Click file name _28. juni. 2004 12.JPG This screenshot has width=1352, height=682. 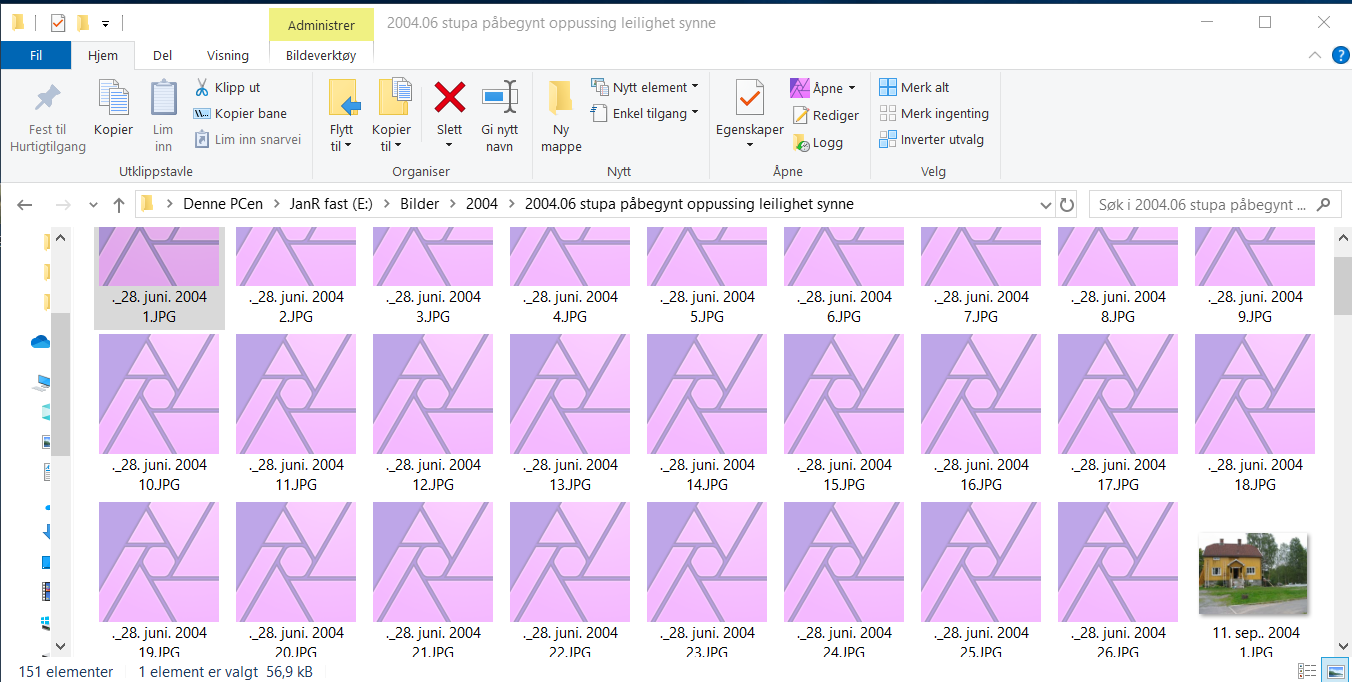pos(433,474)
